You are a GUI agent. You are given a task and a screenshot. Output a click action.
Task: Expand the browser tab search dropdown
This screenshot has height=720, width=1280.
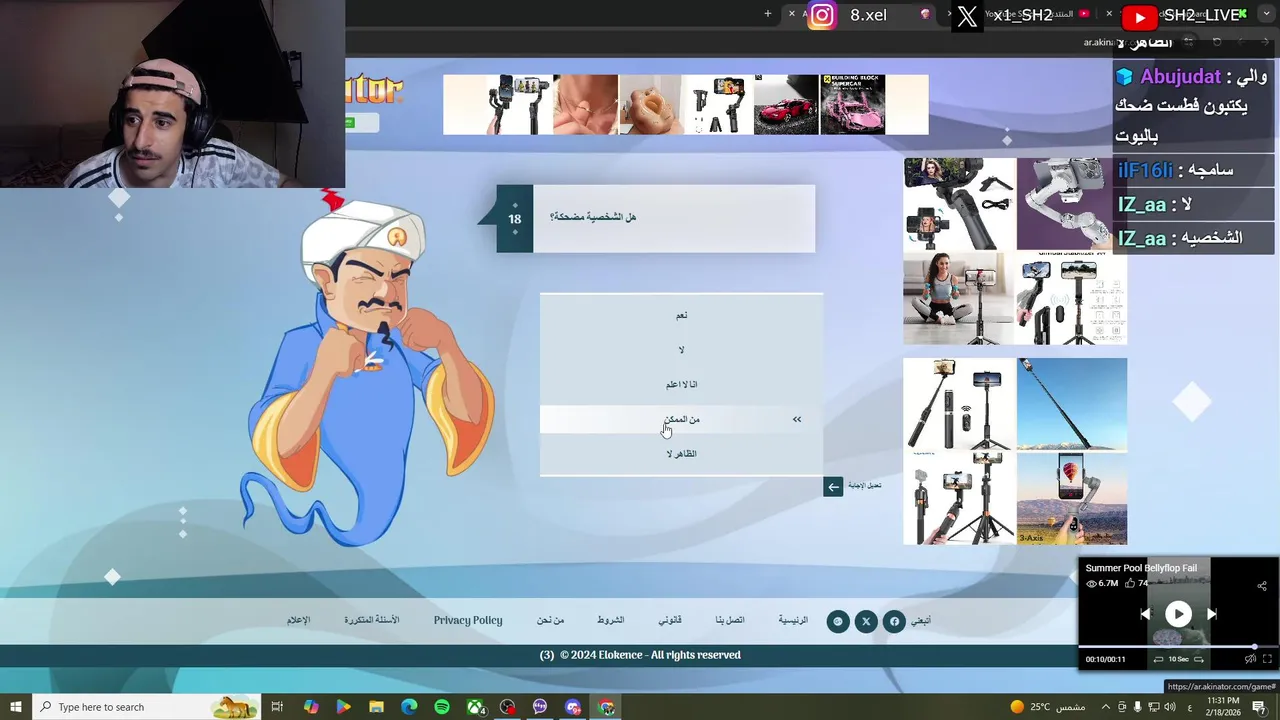click(x=1268, y=14)
